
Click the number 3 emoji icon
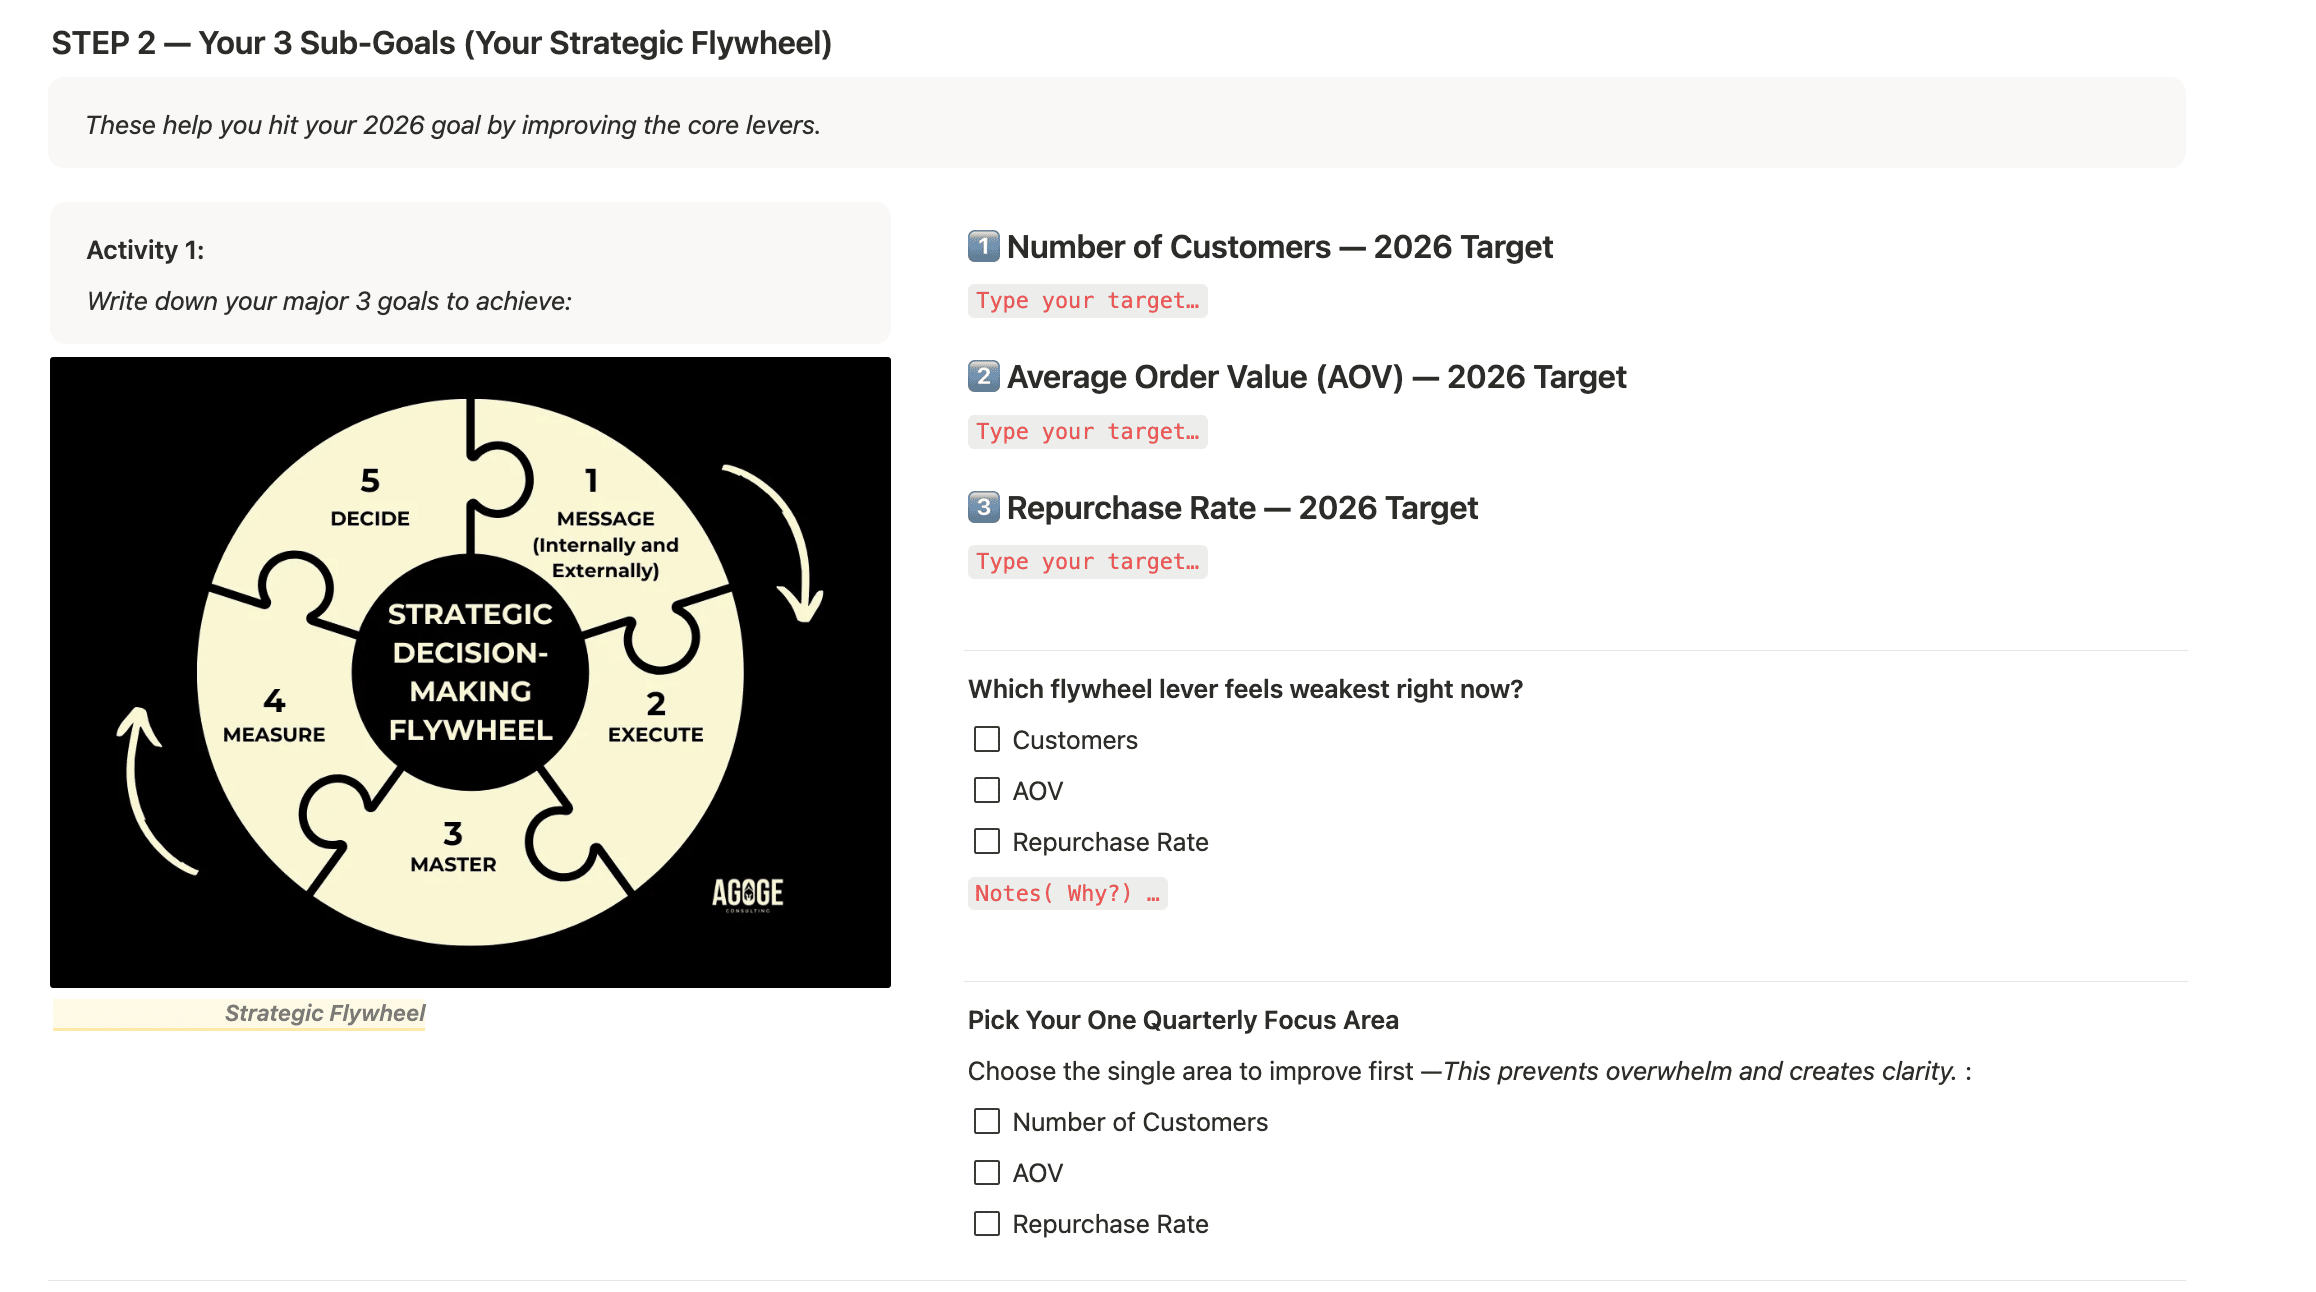point(983,507)
